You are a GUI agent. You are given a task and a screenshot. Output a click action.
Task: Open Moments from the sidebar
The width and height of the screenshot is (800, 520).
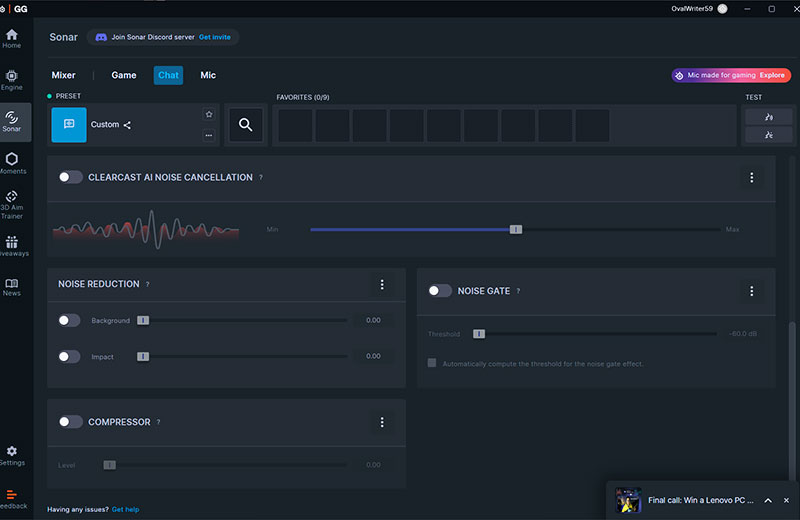12,163
